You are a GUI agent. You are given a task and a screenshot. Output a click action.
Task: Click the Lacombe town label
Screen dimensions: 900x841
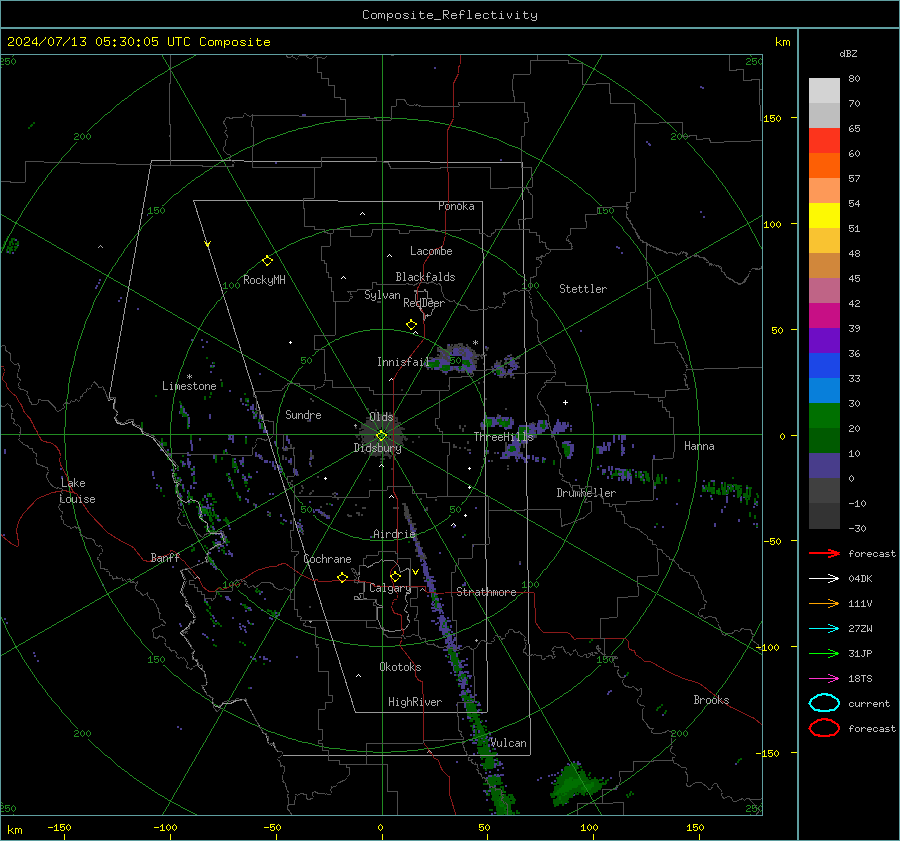click(x=431, y=251)
